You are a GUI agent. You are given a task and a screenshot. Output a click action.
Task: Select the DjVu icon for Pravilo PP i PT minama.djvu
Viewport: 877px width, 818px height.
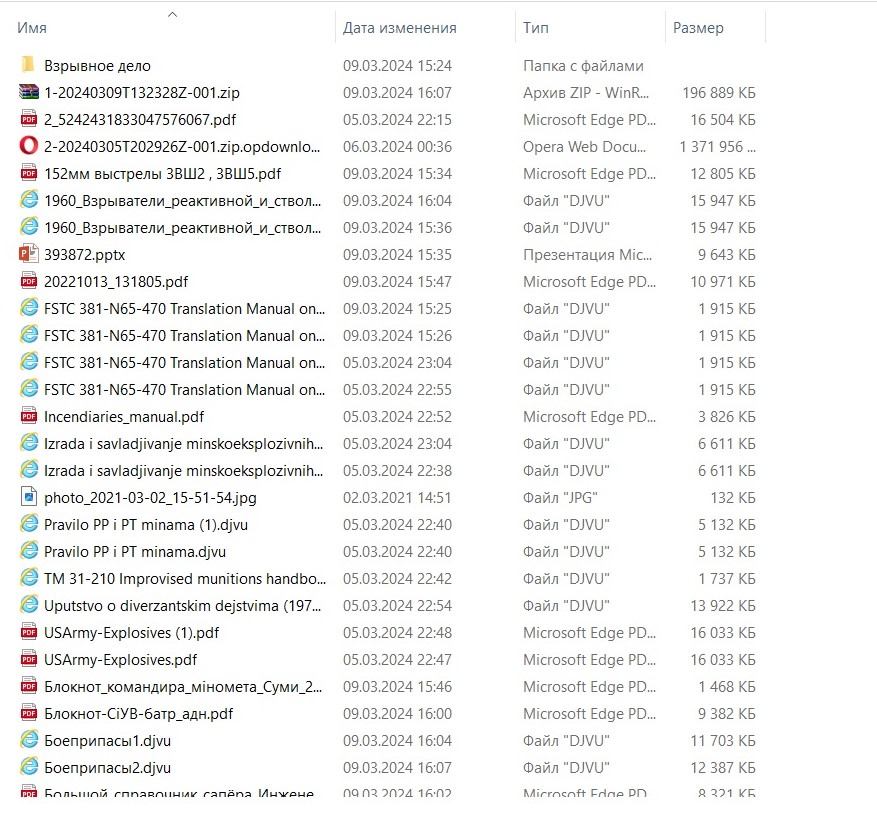[x=28, y=552]
